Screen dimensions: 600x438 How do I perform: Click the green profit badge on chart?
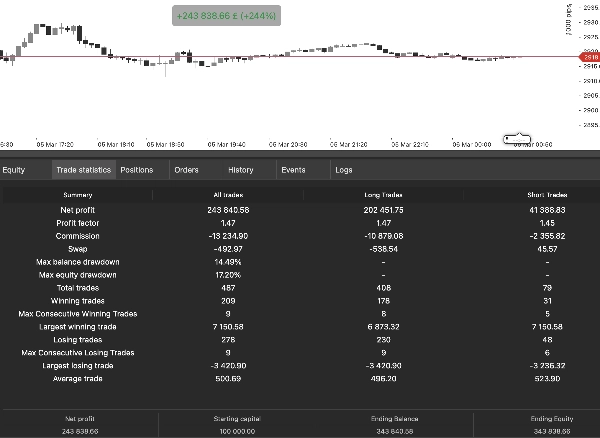(225, 16)
